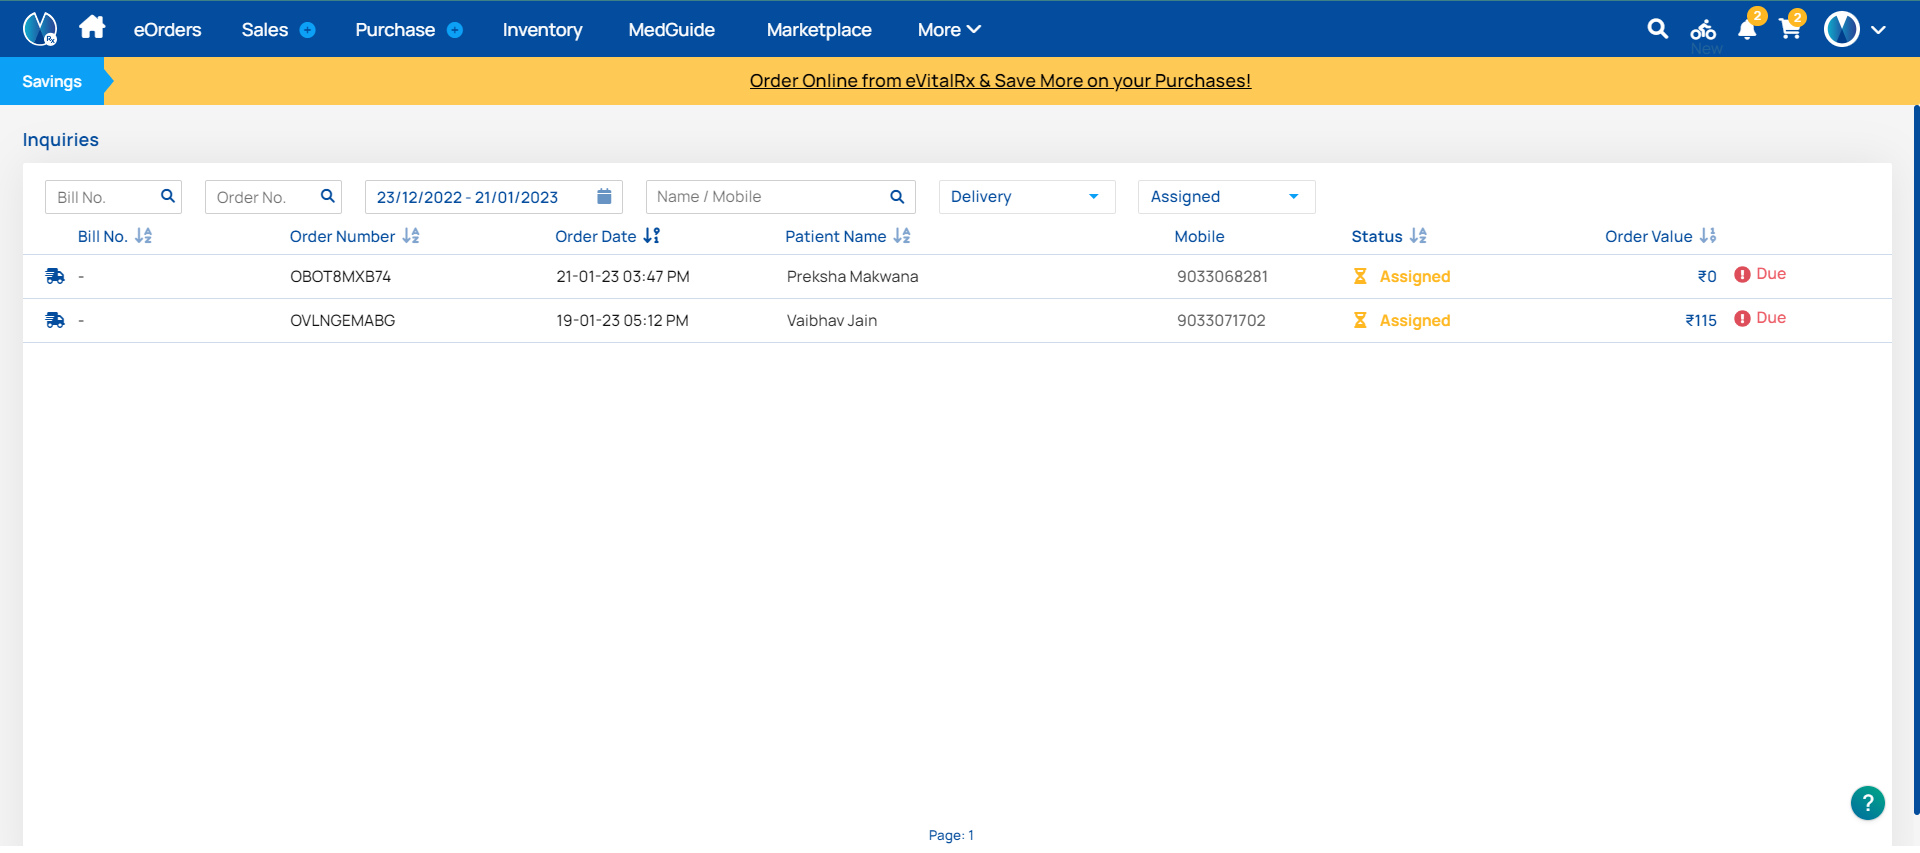
Task: Open the Marketplace menu
Action: click(x=819, y=30)
